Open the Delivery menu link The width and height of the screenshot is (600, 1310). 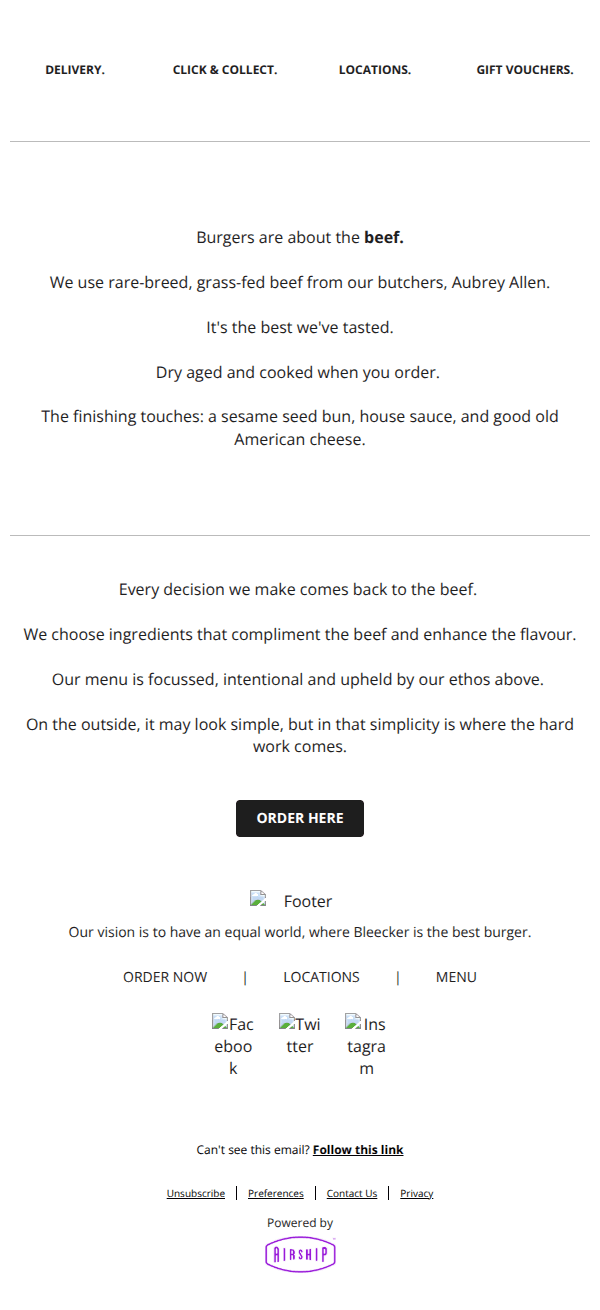(x=75, y=70)
